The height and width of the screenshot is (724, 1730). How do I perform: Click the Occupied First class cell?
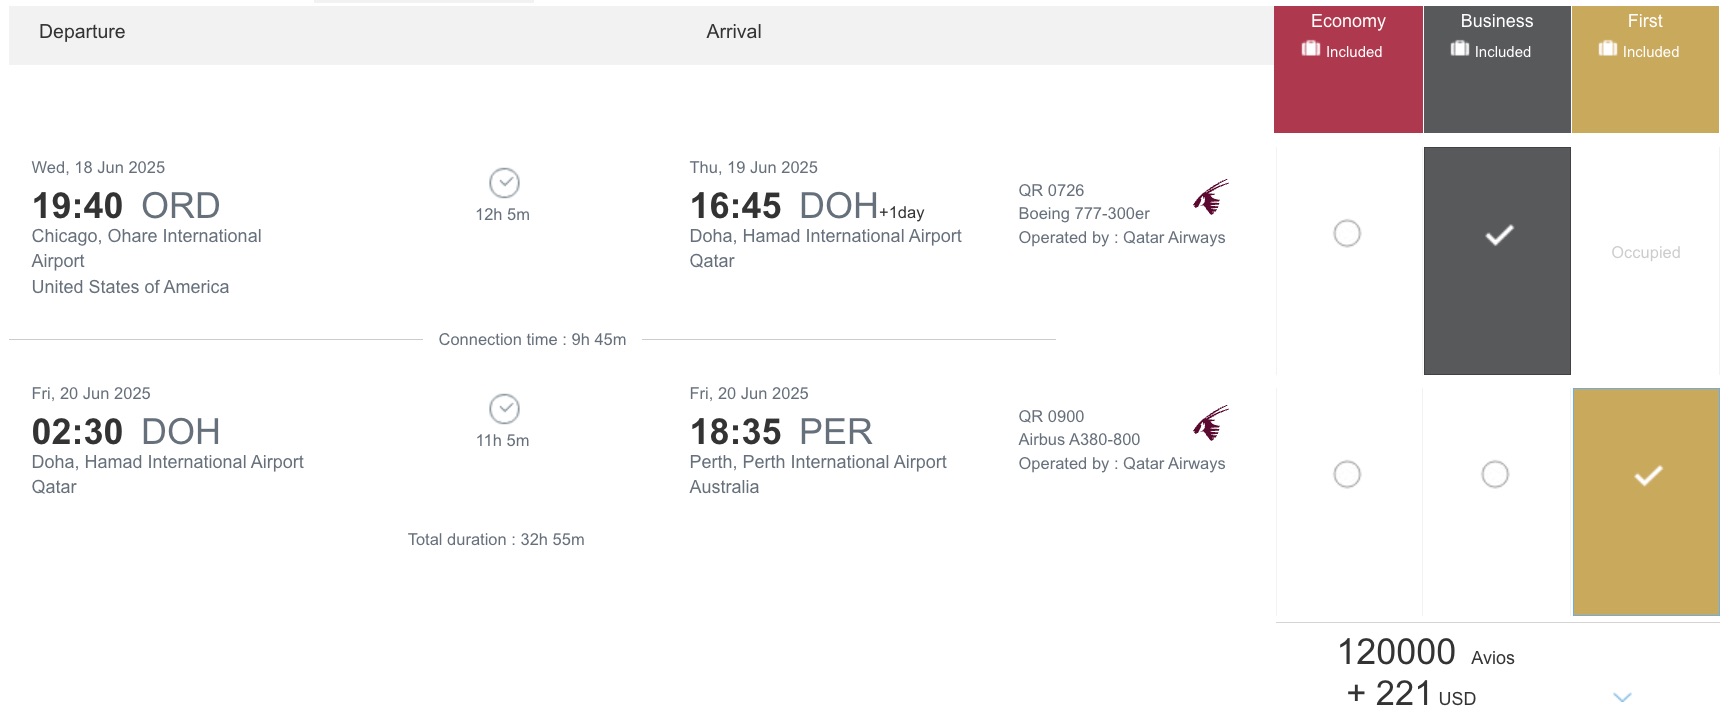[1645, 253]
